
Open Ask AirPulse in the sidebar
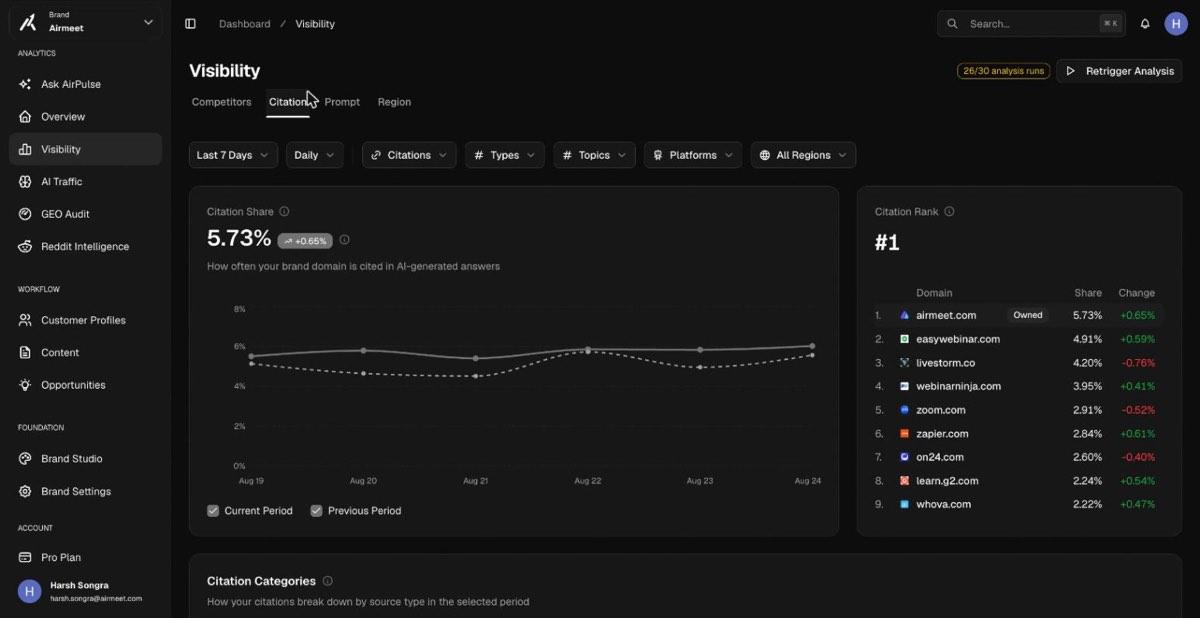(x=85, y=84)
